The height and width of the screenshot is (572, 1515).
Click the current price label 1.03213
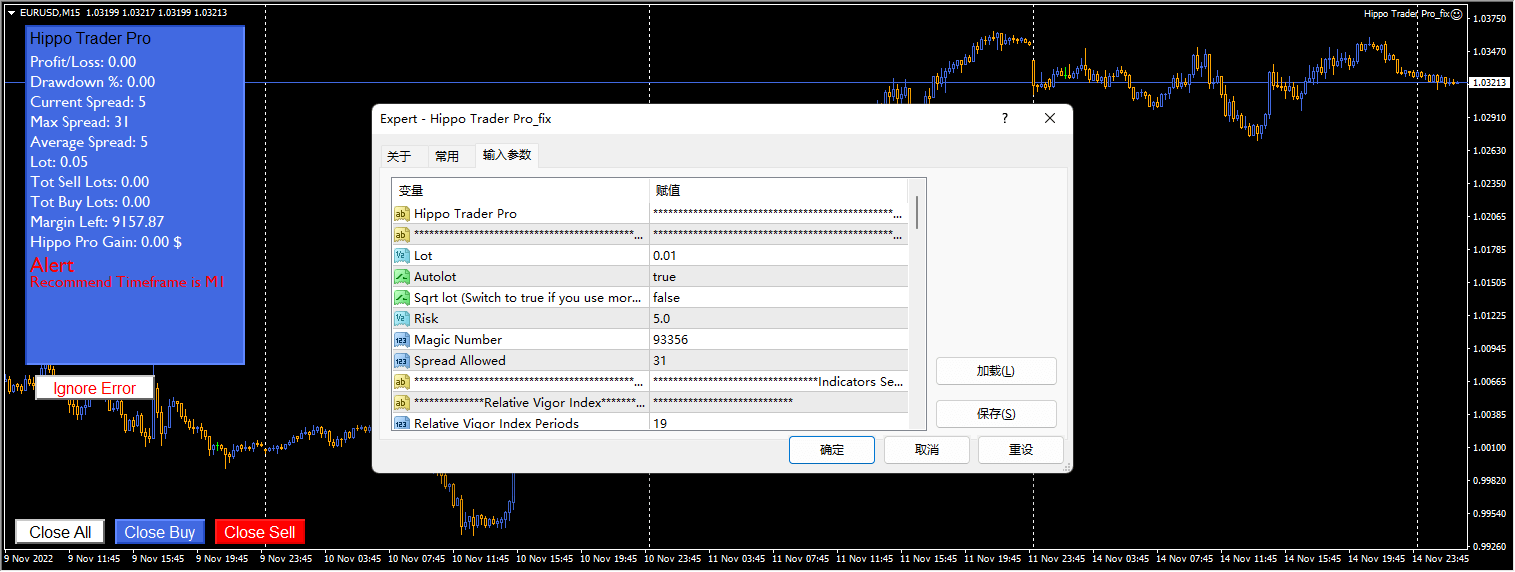tap(1488, 83)
